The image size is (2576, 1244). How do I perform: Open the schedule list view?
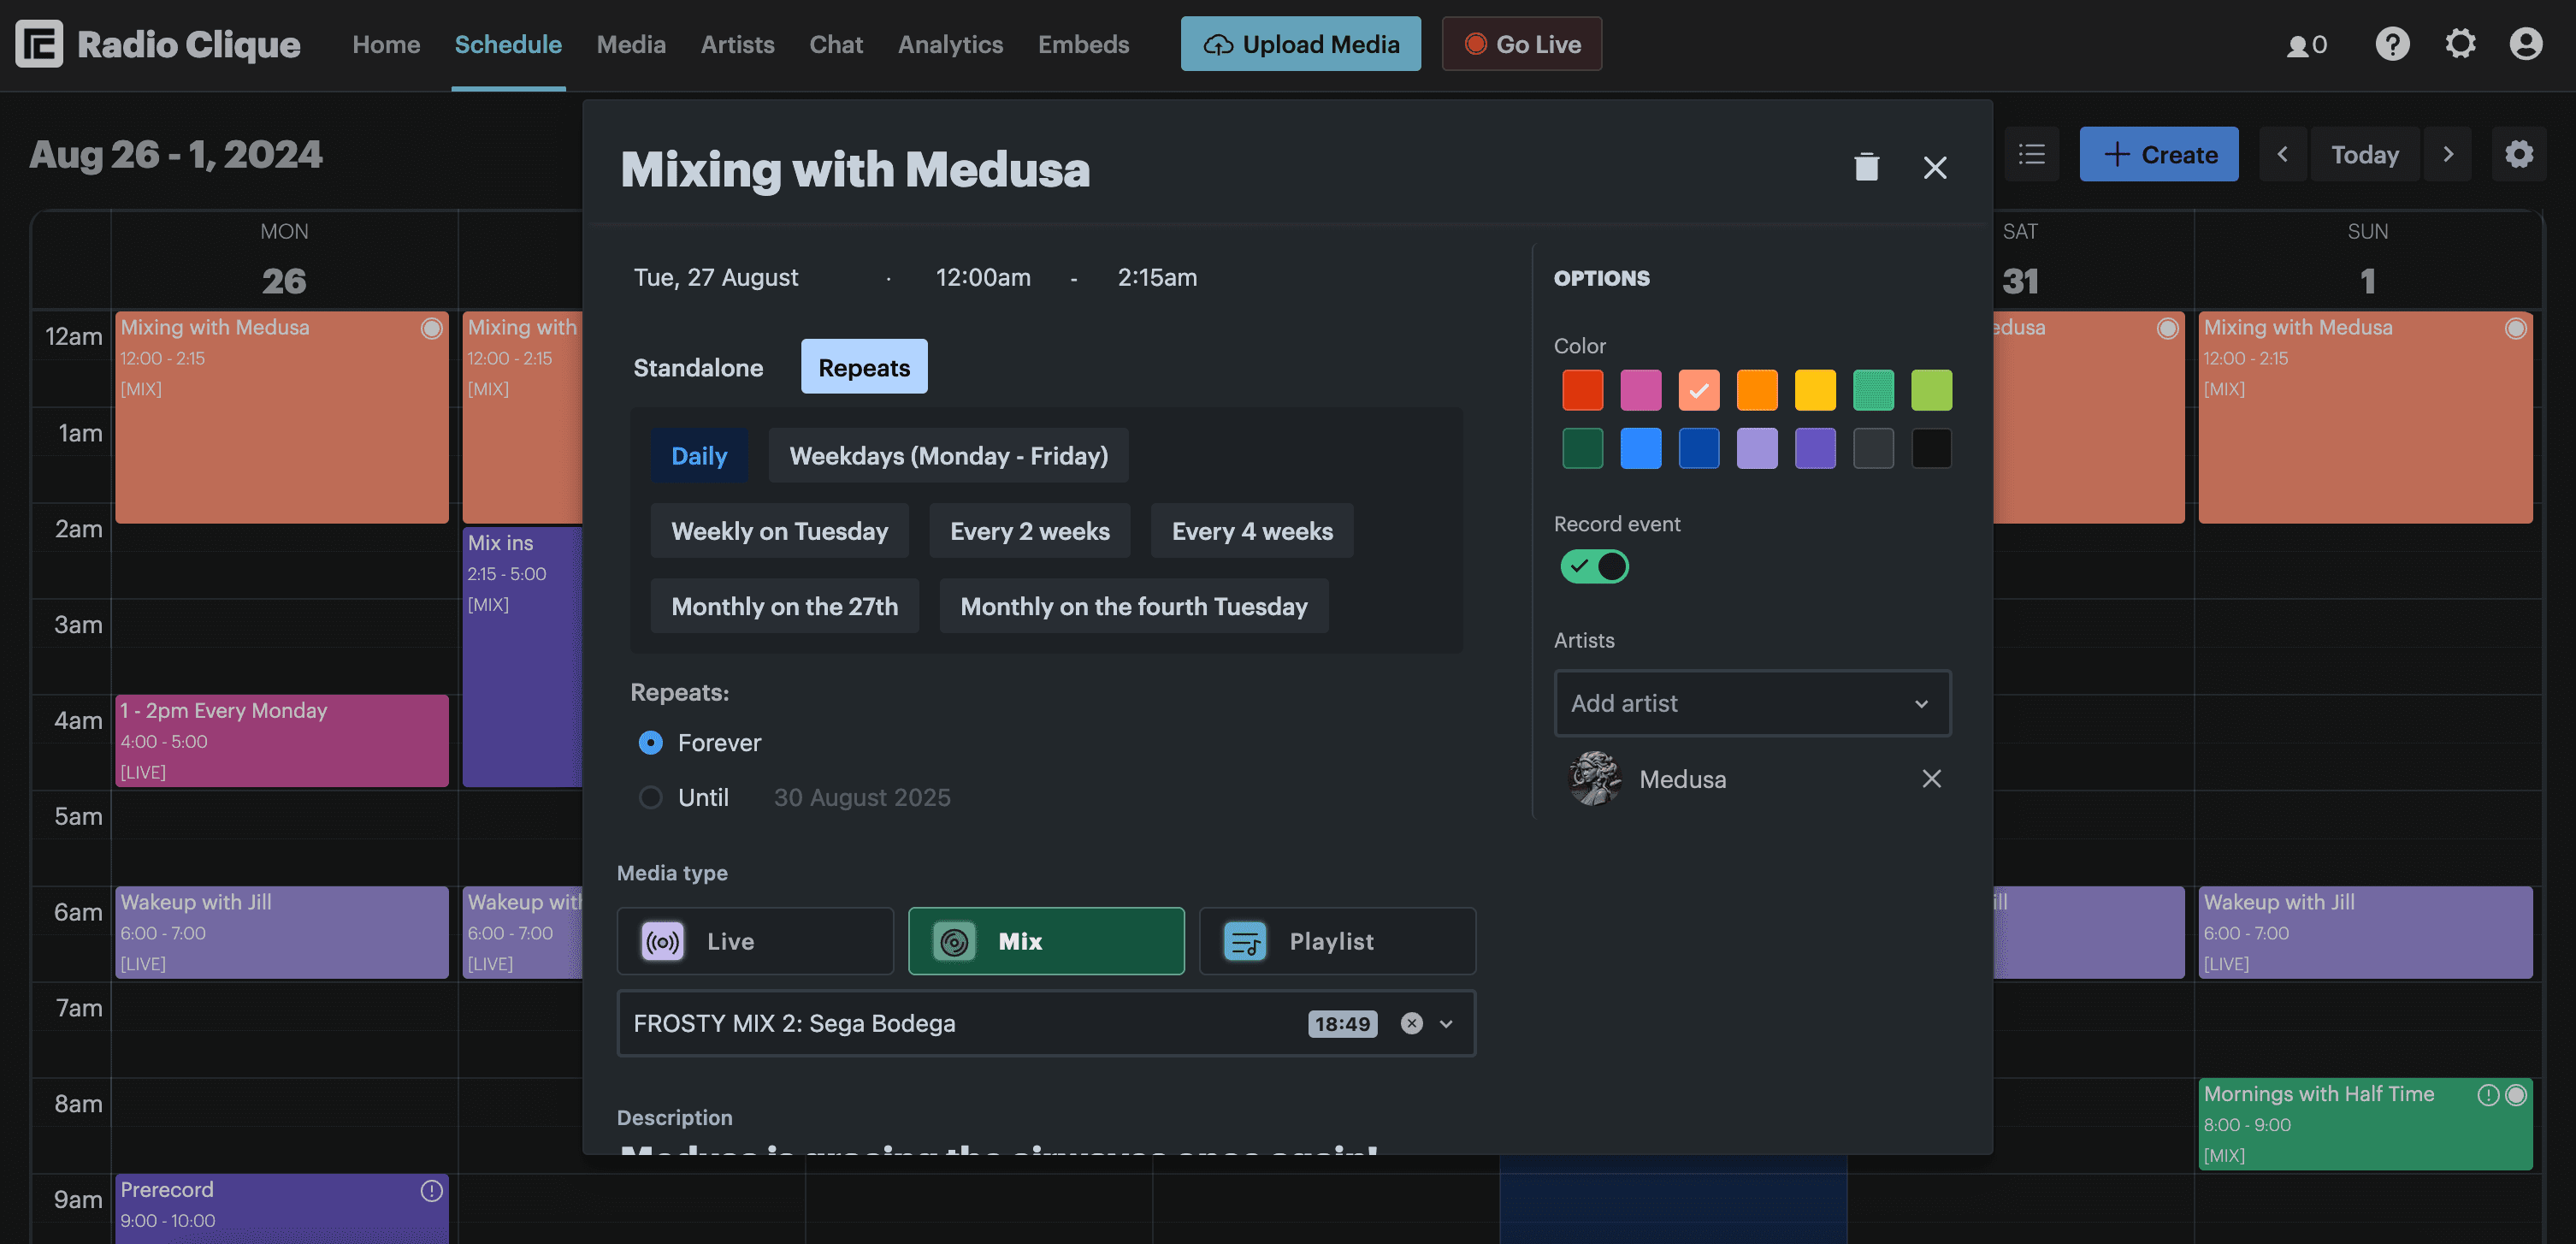coord(2032,153)
